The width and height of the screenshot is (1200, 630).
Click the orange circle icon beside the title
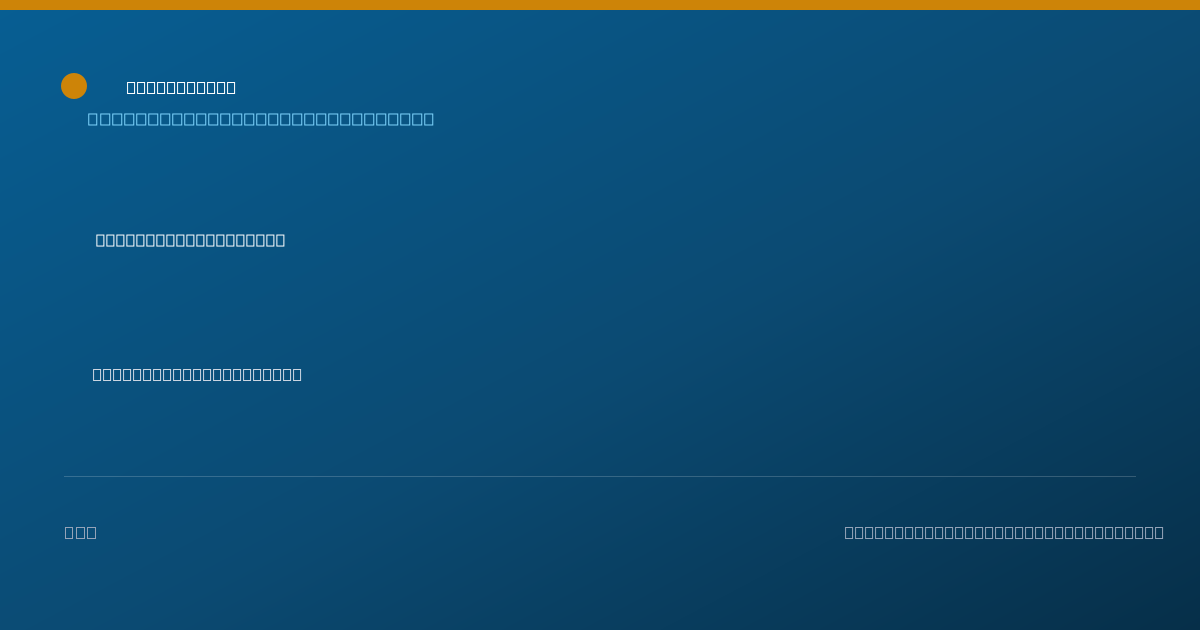coord(74,86)
